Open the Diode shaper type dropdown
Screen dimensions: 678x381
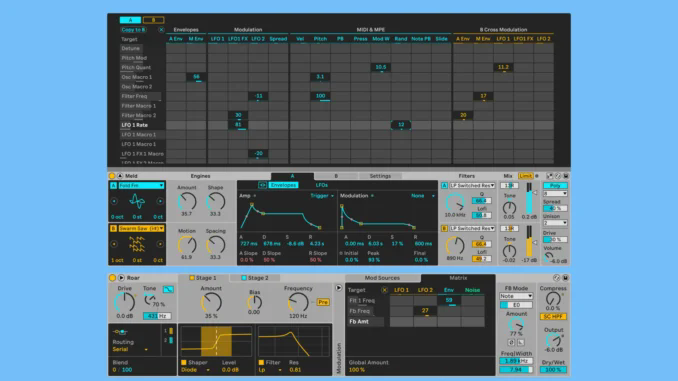[195, 370]
